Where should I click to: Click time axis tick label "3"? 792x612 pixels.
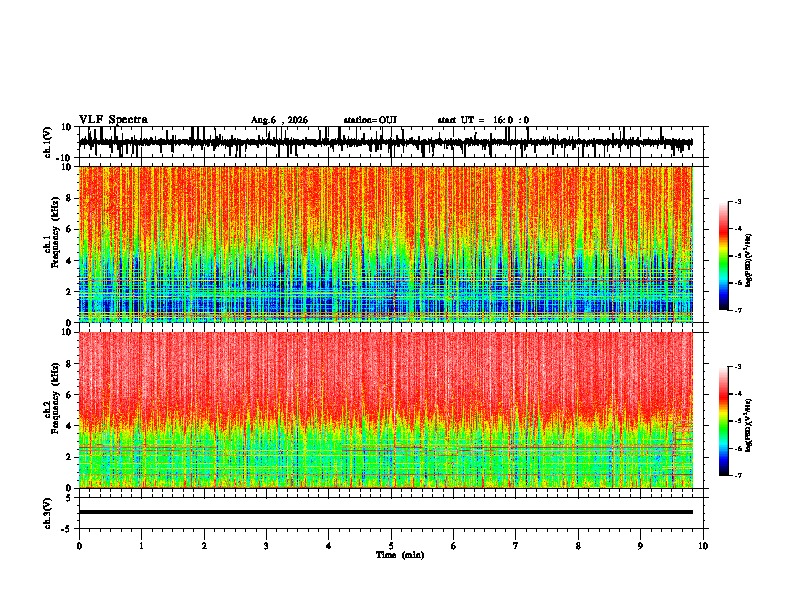pyautogui.click(x=267, y=546)
